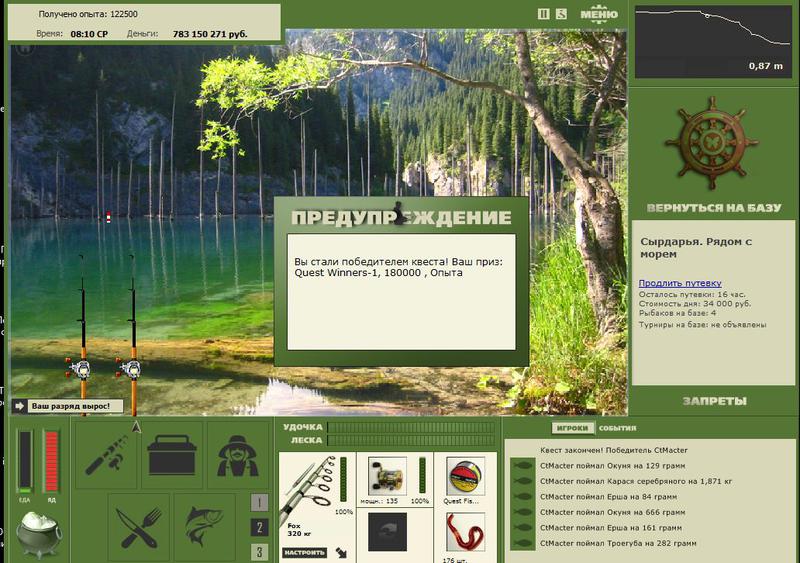Open the knife and fork food icon
The height and width of the screenshot is (563, 800).
click(138, 527)
